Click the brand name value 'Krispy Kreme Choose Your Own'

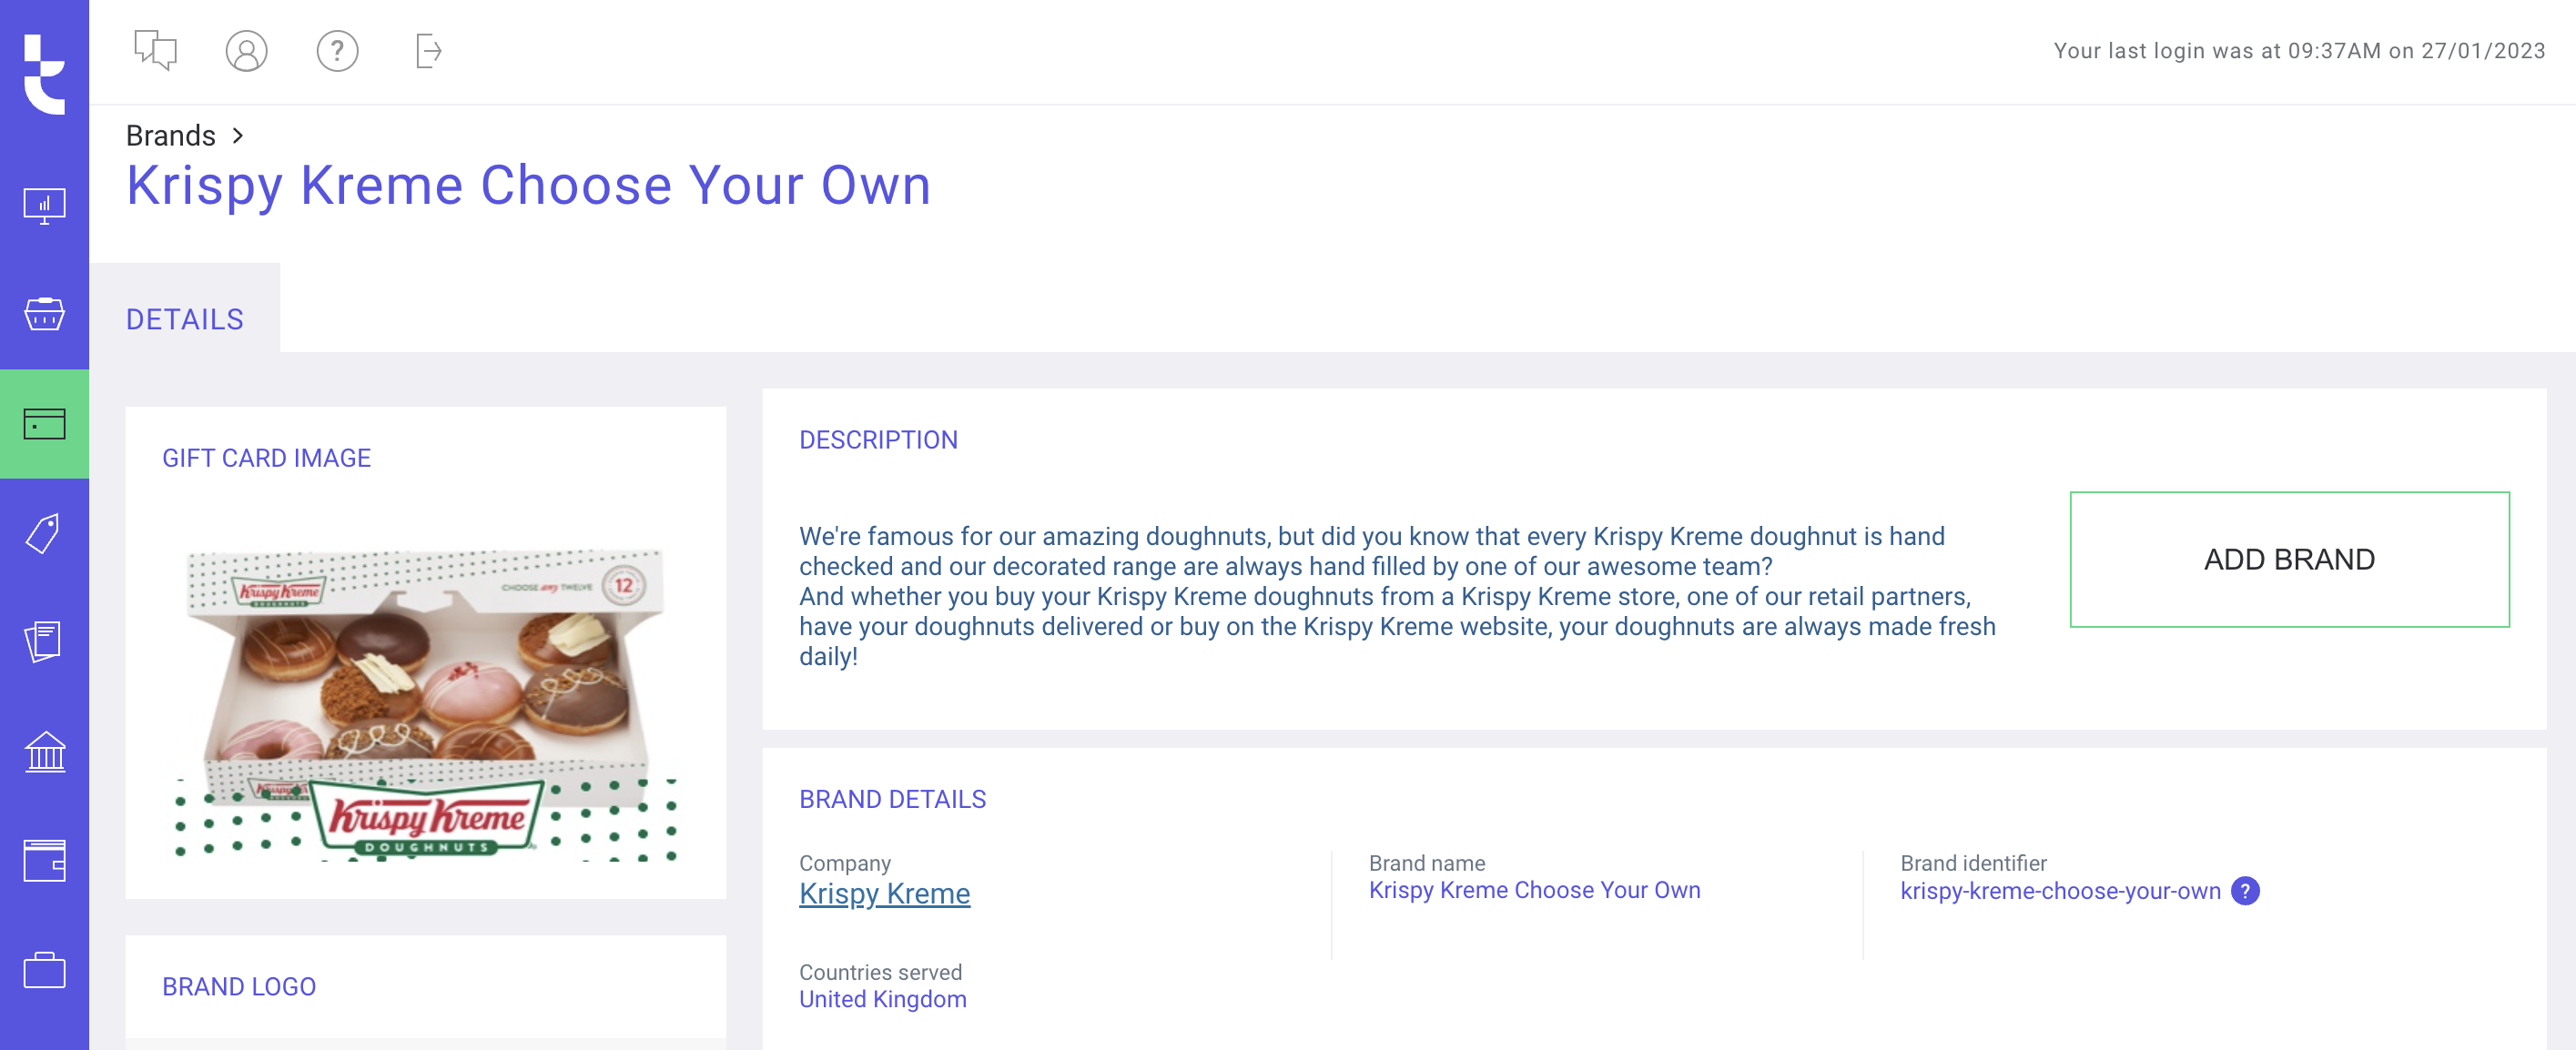(x=1534, y=890)
